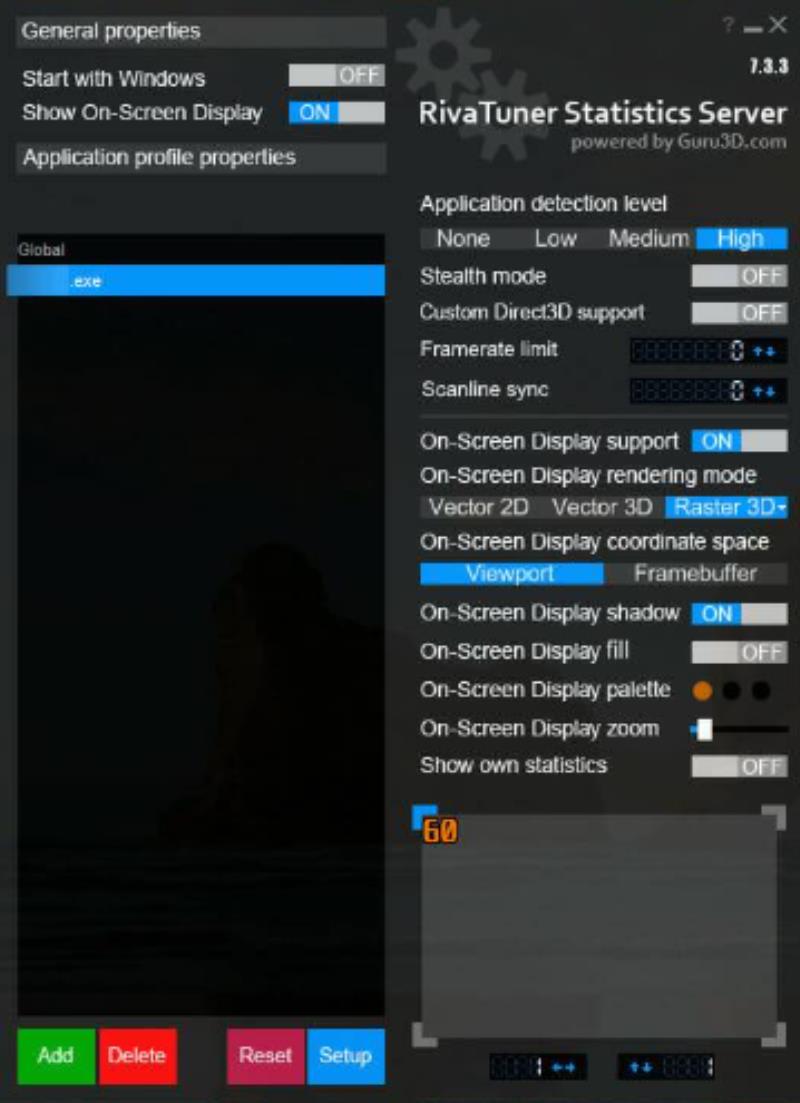Screen dimensions: 800x1103
Task: Enable Custom Direct3D support switch
Action: pos(739,312)
